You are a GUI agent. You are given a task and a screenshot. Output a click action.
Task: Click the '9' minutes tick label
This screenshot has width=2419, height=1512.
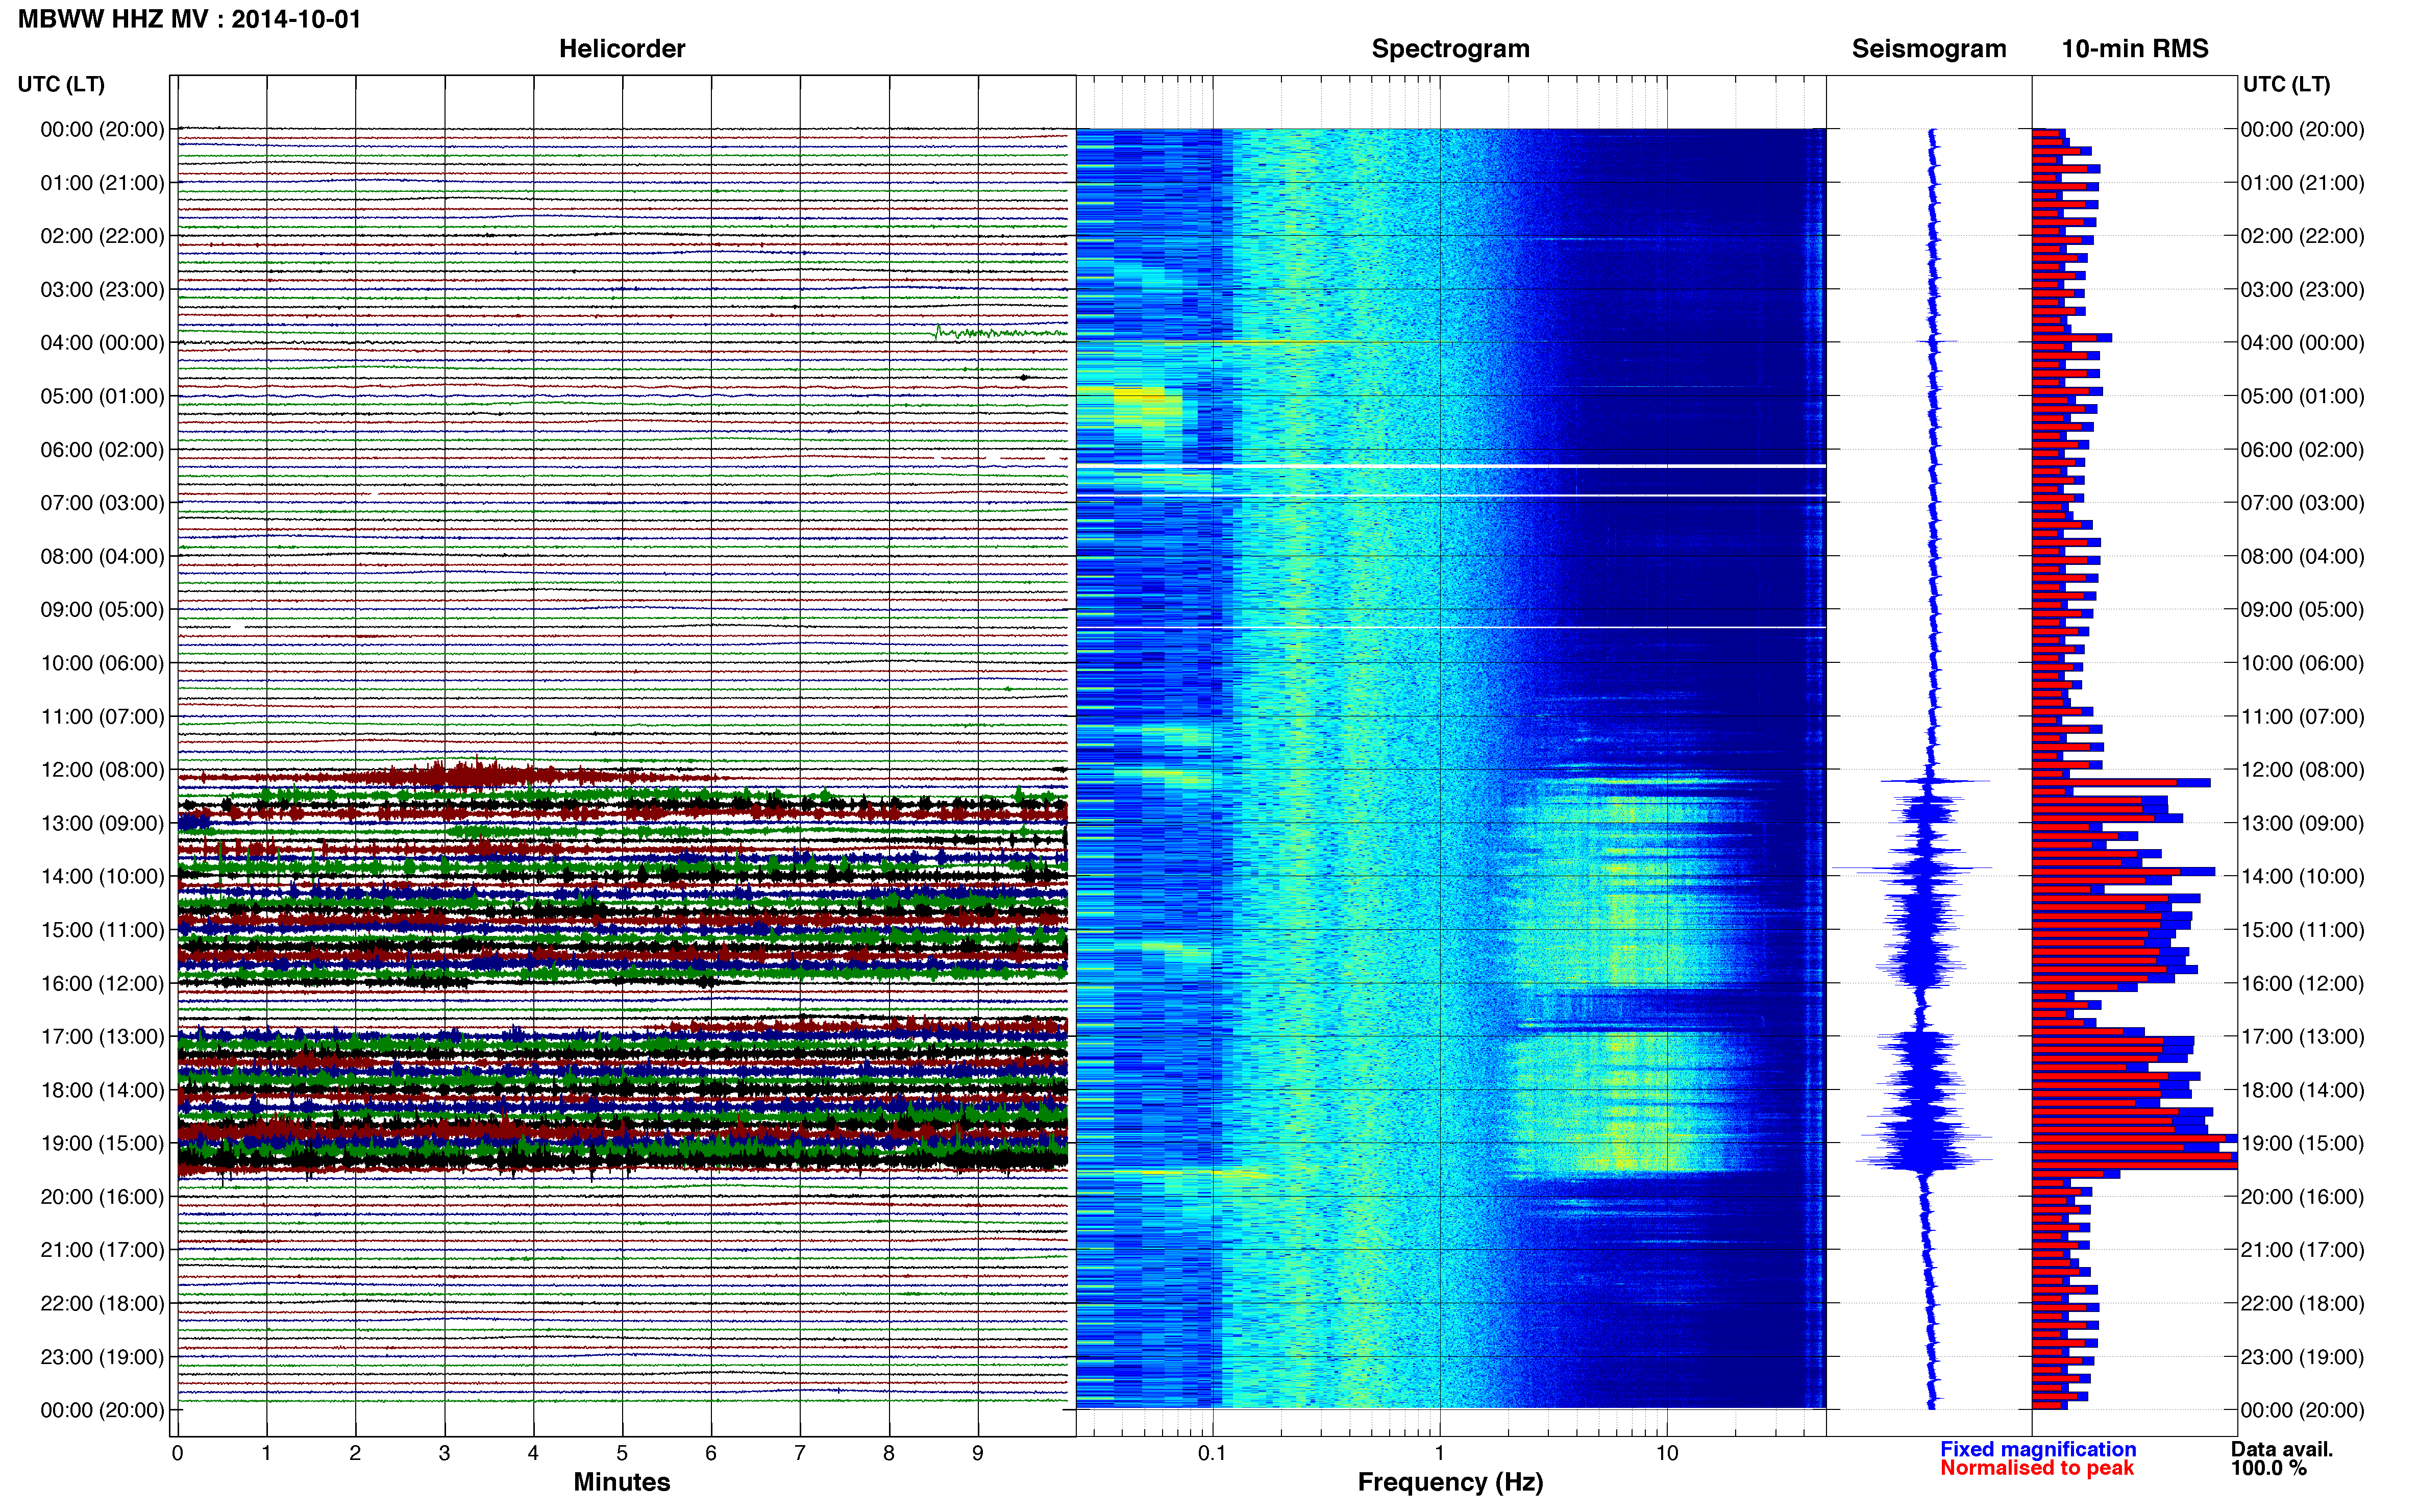tap(978, 1453)
